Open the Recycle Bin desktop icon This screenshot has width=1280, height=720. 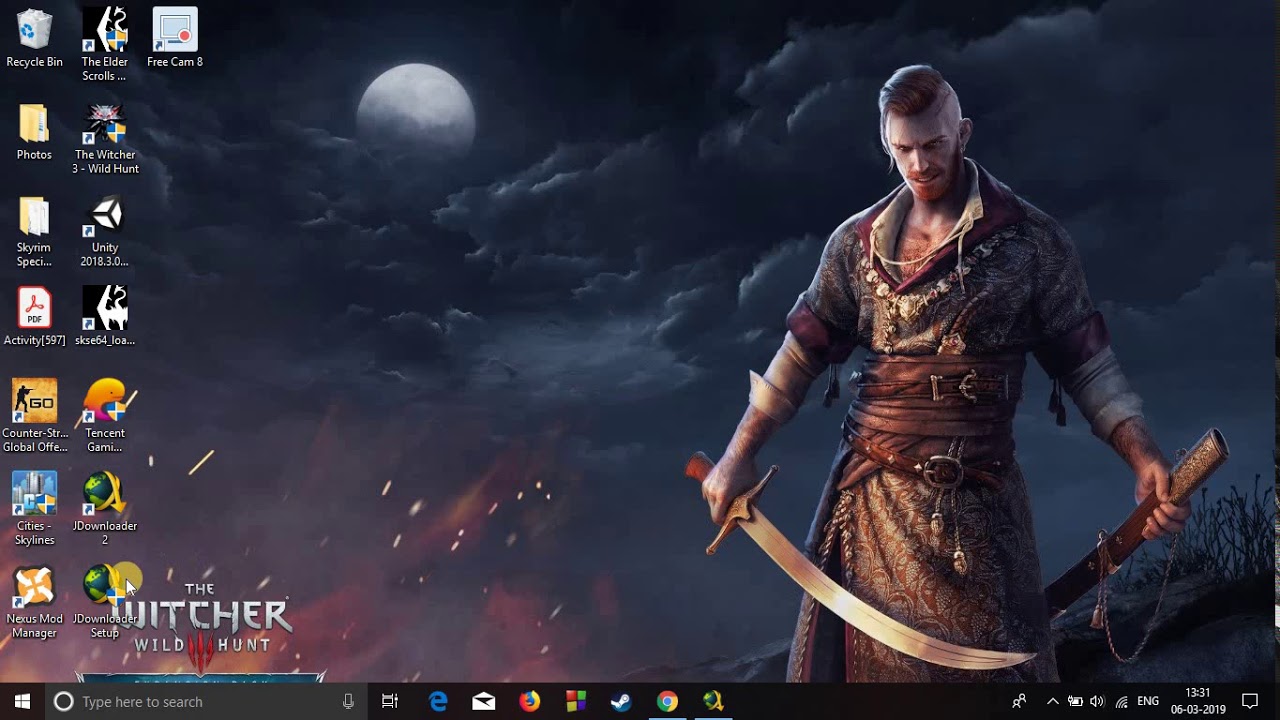[x=34, y=38]
